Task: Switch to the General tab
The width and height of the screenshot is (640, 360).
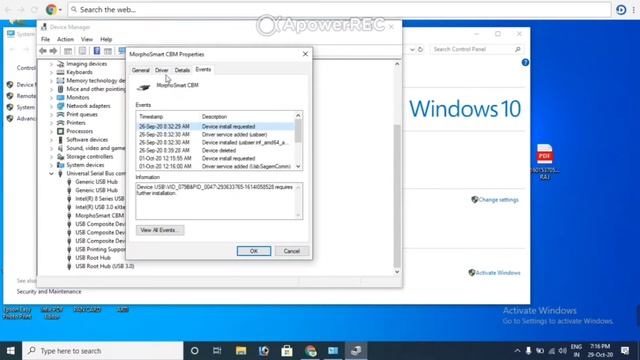Action: pos(140,70)
